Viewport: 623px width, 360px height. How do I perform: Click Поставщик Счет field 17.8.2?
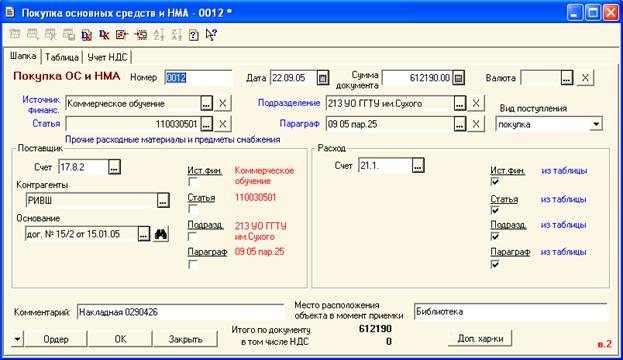[x=83, y=167]
